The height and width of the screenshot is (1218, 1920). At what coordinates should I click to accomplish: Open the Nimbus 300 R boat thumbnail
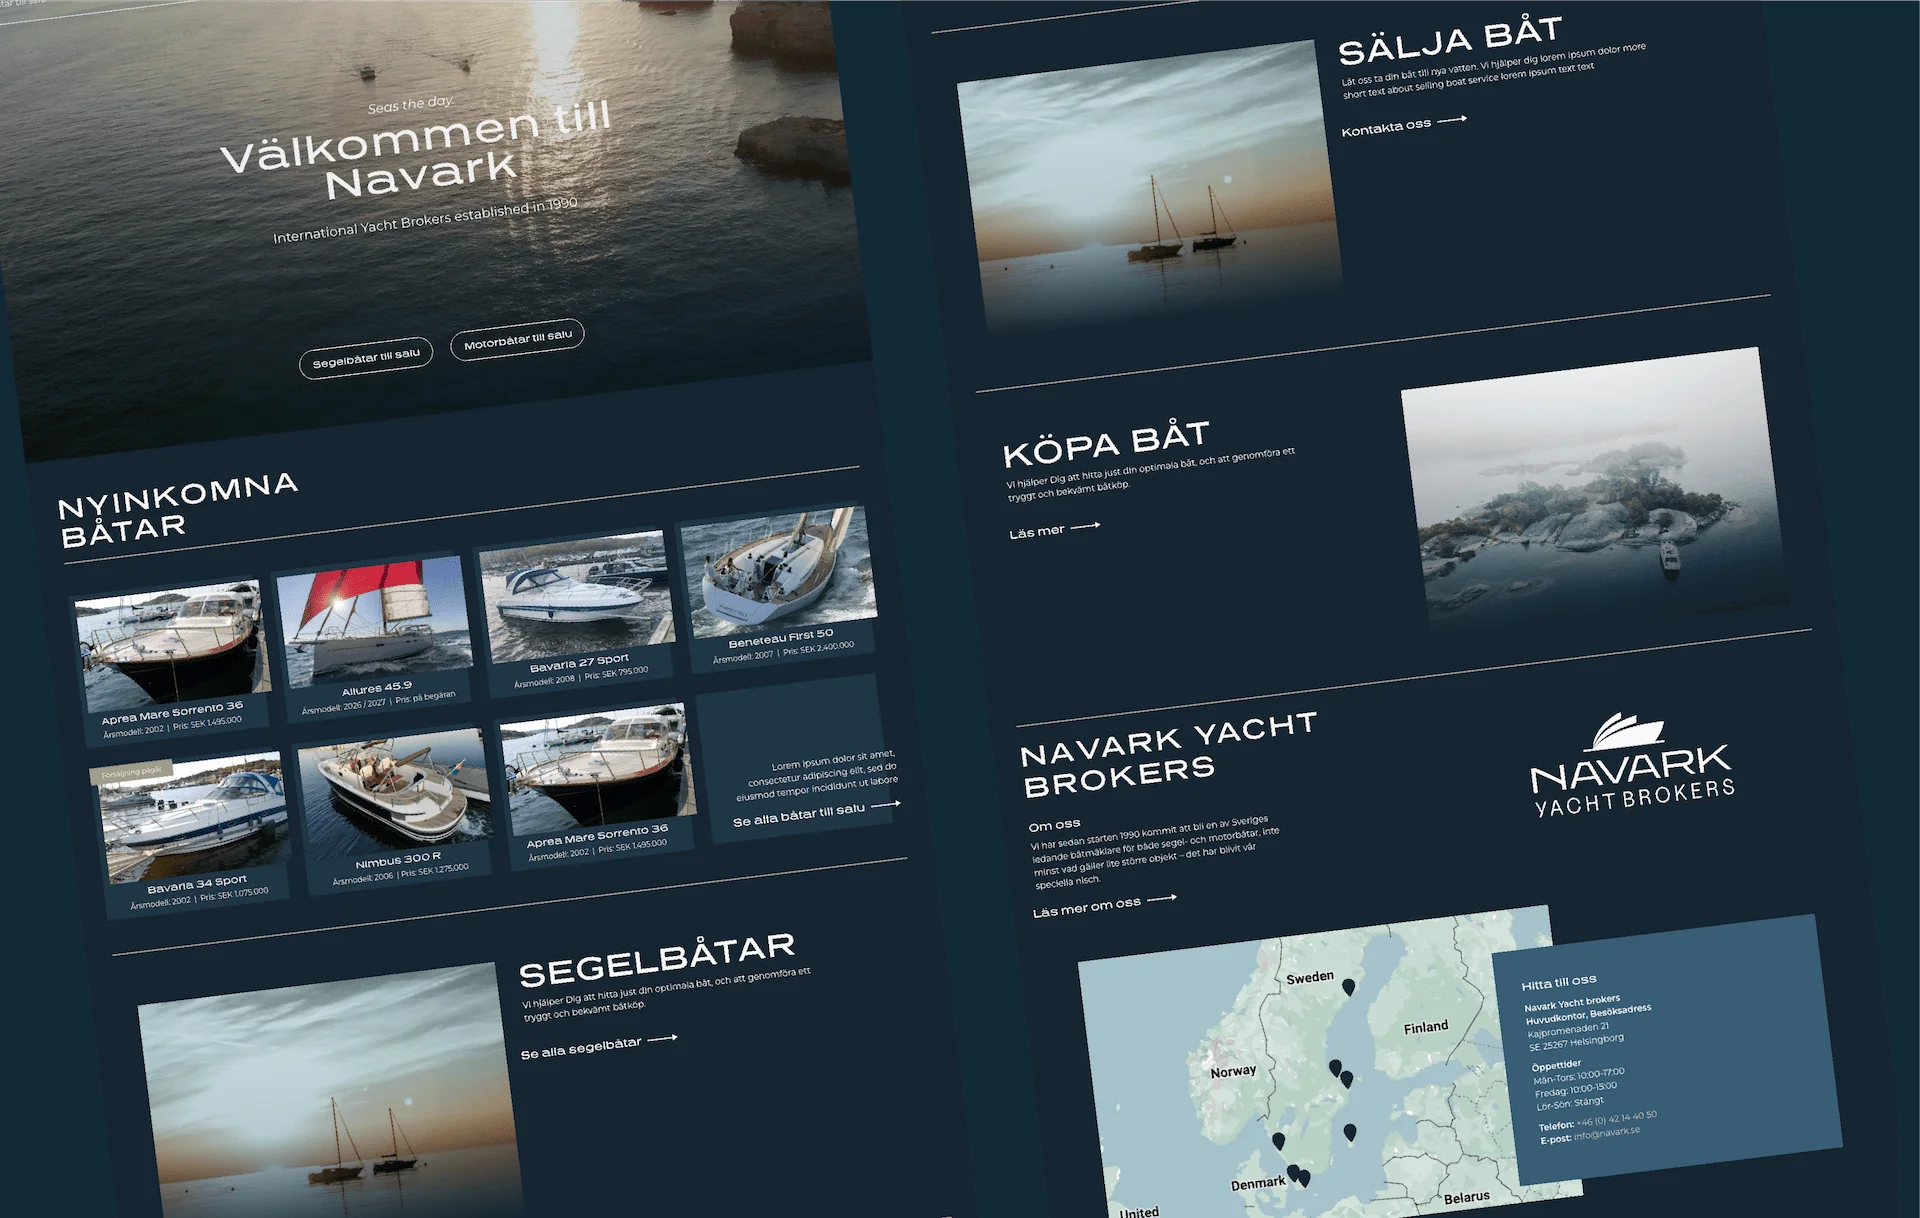point(394,795)
